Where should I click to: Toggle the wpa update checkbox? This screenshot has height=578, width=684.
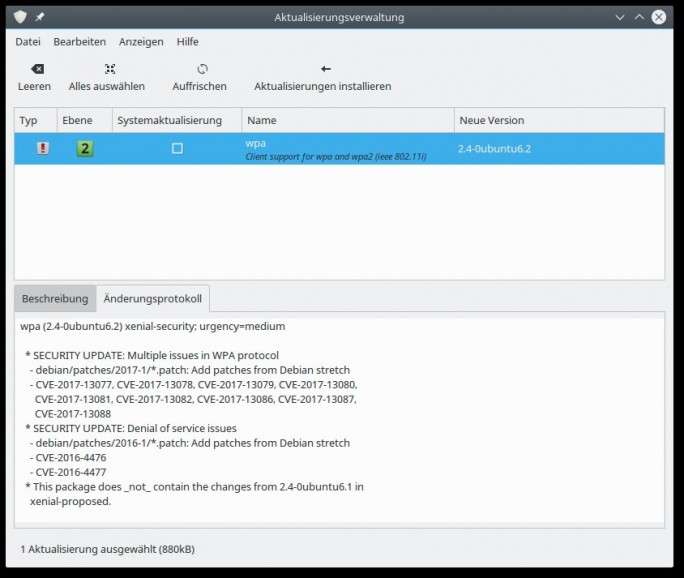(177, 148)
